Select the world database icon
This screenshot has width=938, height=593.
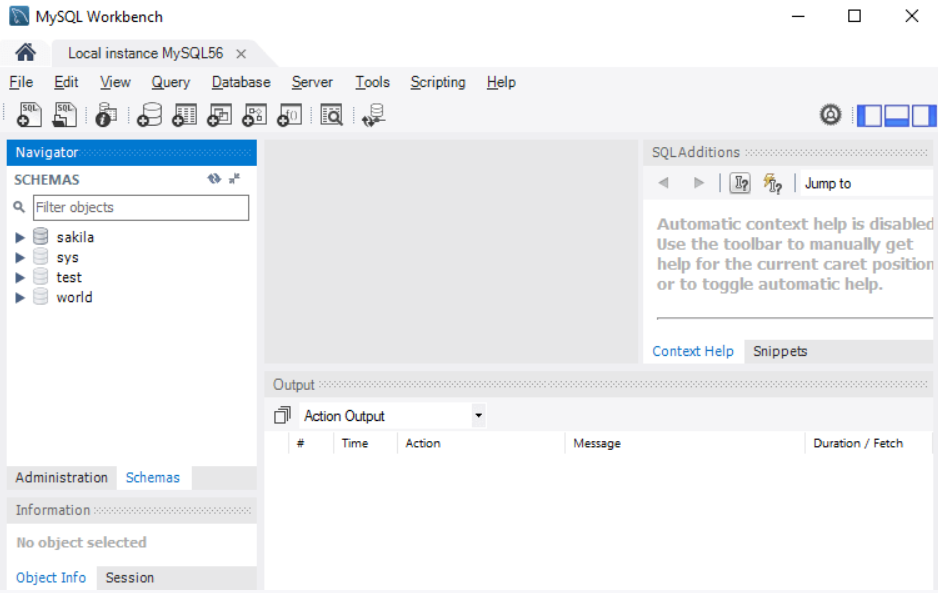(40, 296)
